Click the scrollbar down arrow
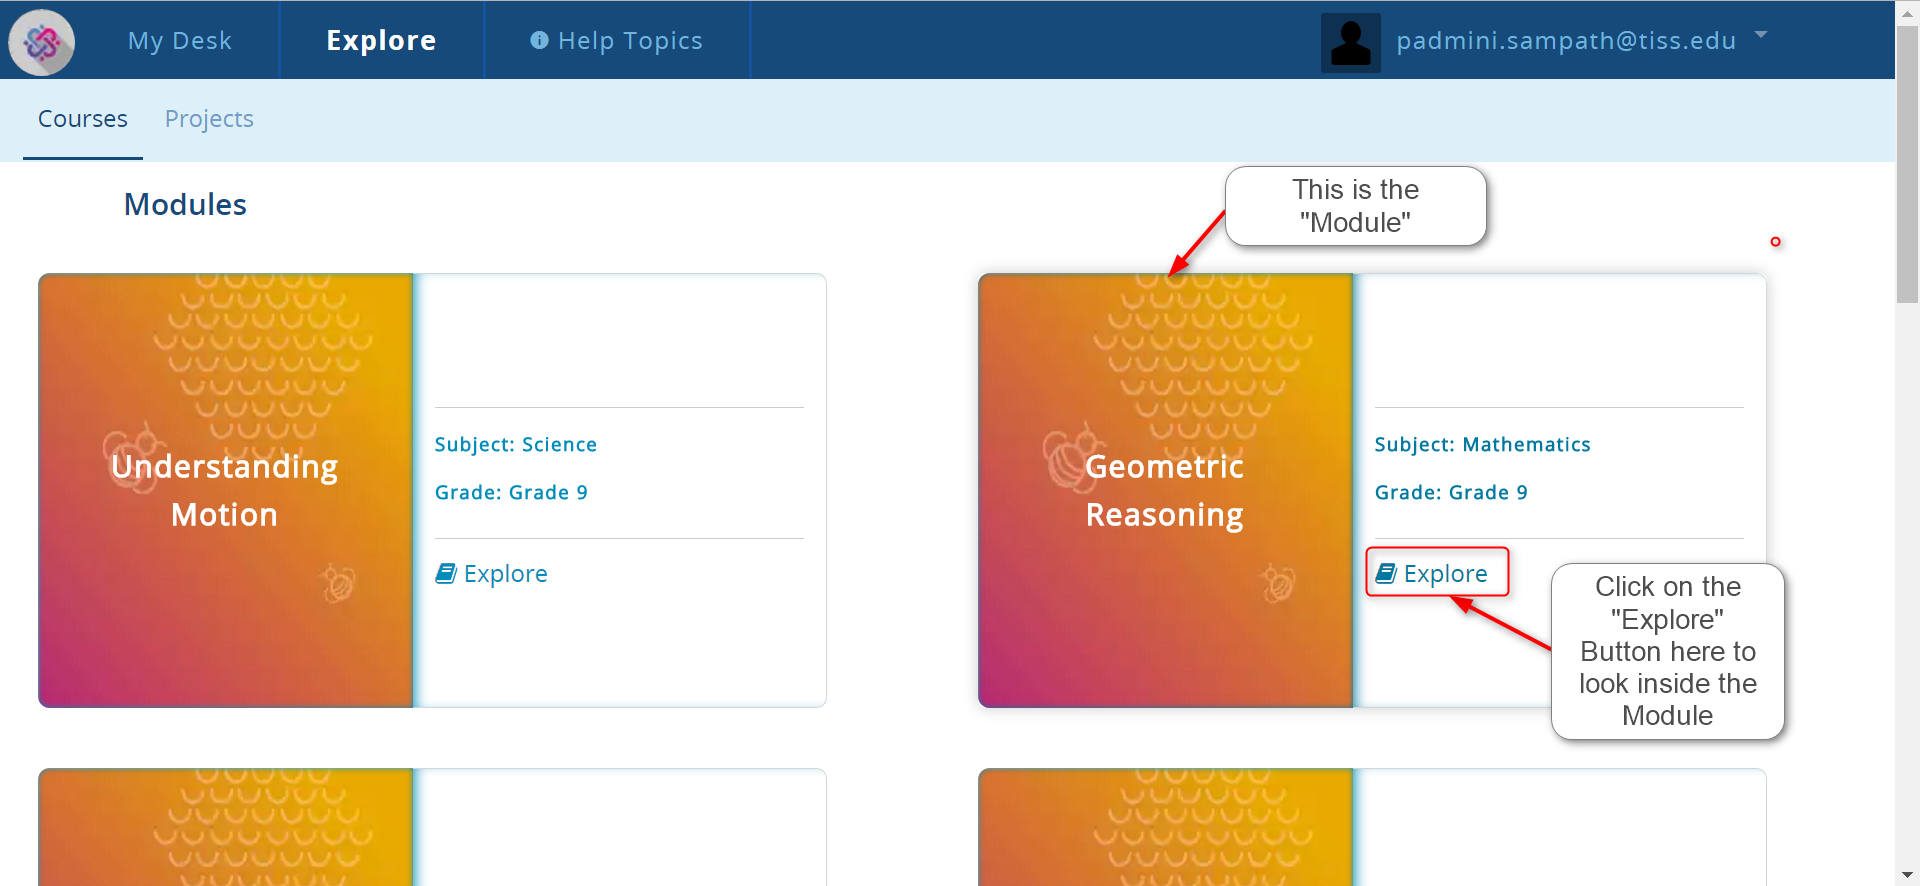This screenshot has width=1920, height=886. (1907, 876)
